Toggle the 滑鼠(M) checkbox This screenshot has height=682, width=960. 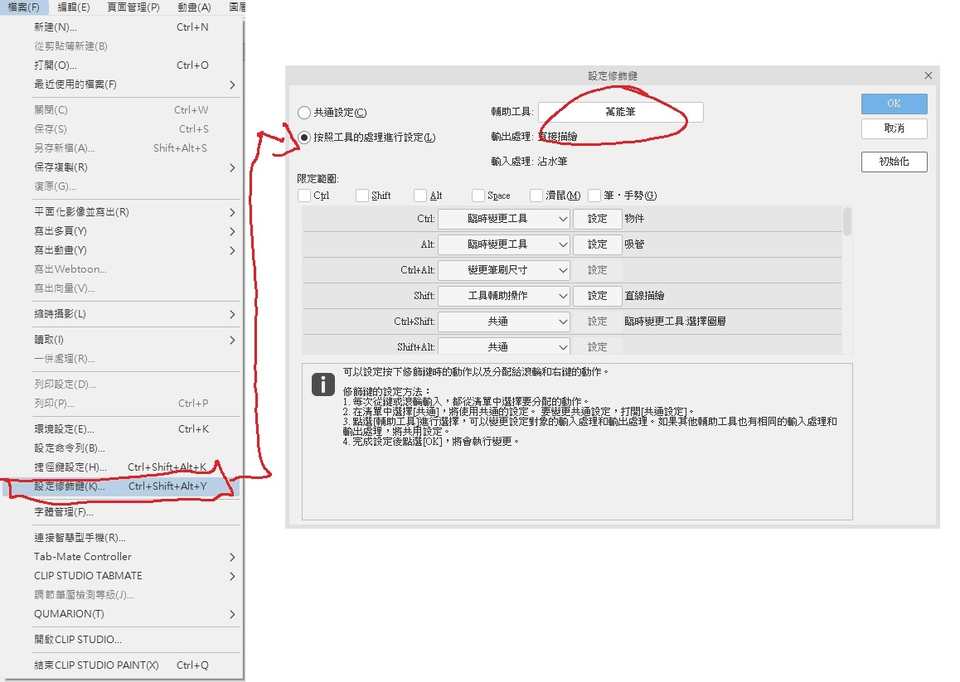tap(536, 195)
